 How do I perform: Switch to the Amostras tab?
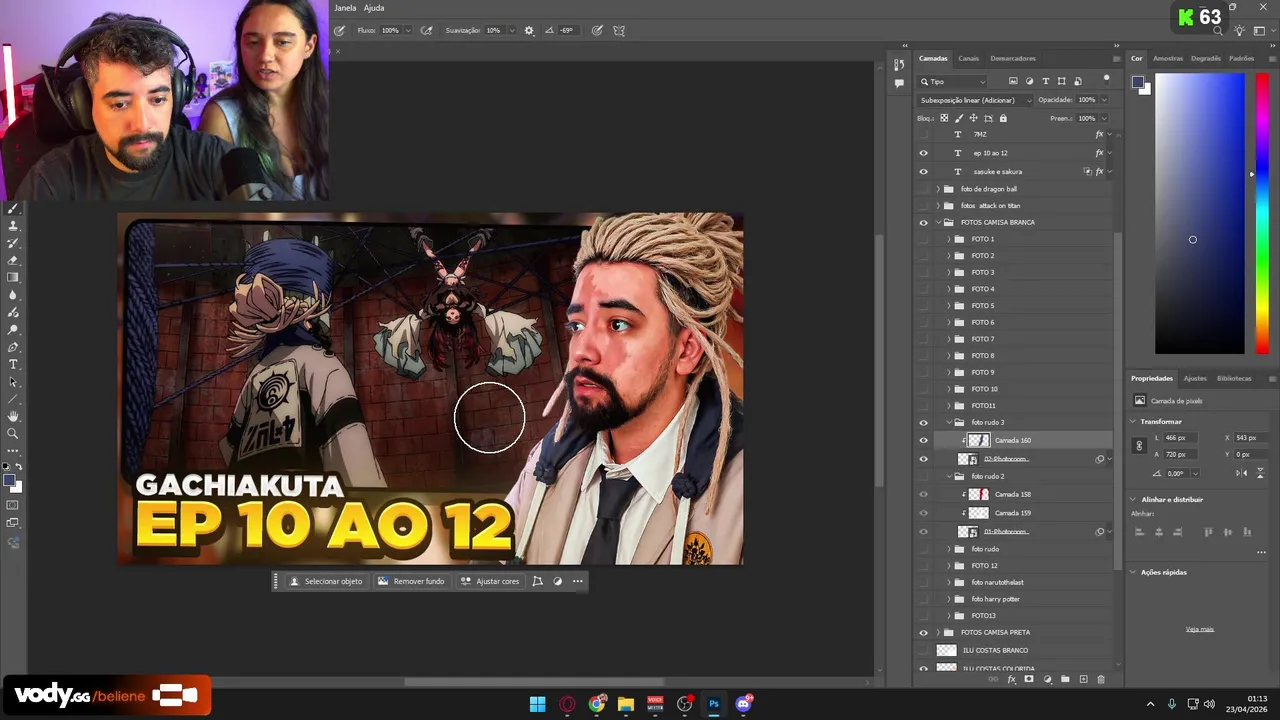pyautogui.click(x=1168, y=58)
